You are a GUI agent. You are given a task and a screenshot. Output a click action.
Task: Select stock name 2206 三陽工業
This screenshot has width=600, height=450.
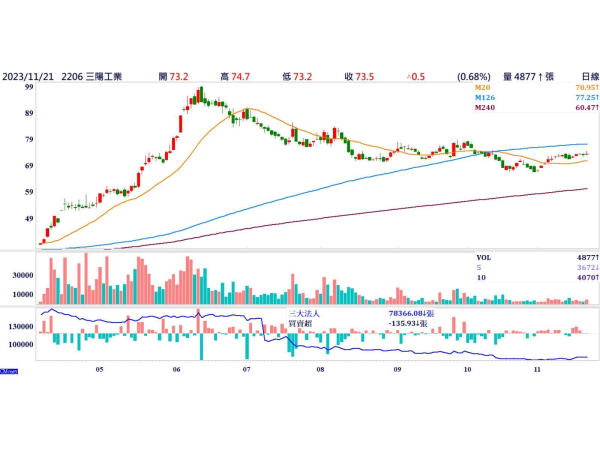(91, 77)
